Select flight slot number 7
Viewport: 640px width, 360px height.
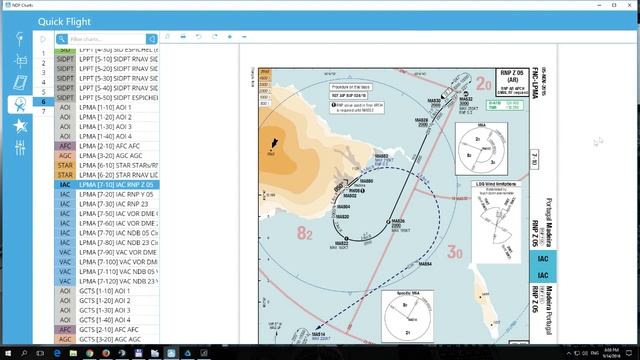pos(43,111)
